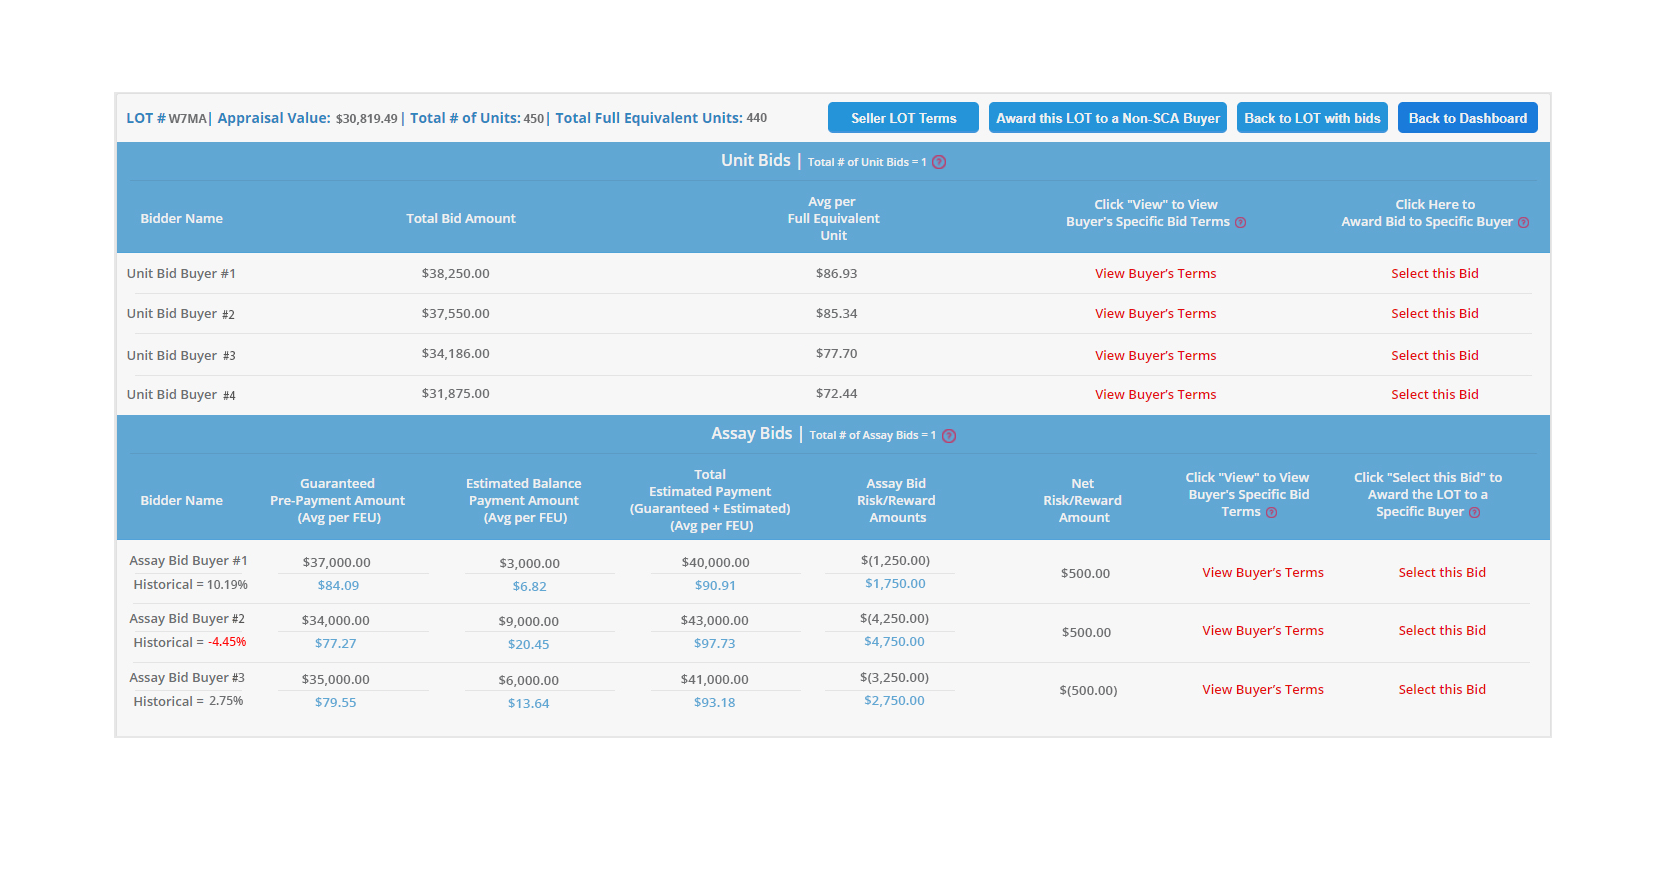This screenshot has height=890, width=1667.
Task: Click help icon beside Total Unit Bids count
Action: (x=939, y=162)
